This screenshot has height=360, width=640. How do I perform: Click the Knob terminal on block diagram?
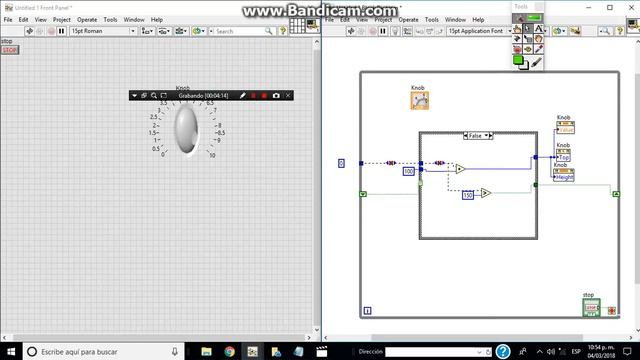coord(420,100)
